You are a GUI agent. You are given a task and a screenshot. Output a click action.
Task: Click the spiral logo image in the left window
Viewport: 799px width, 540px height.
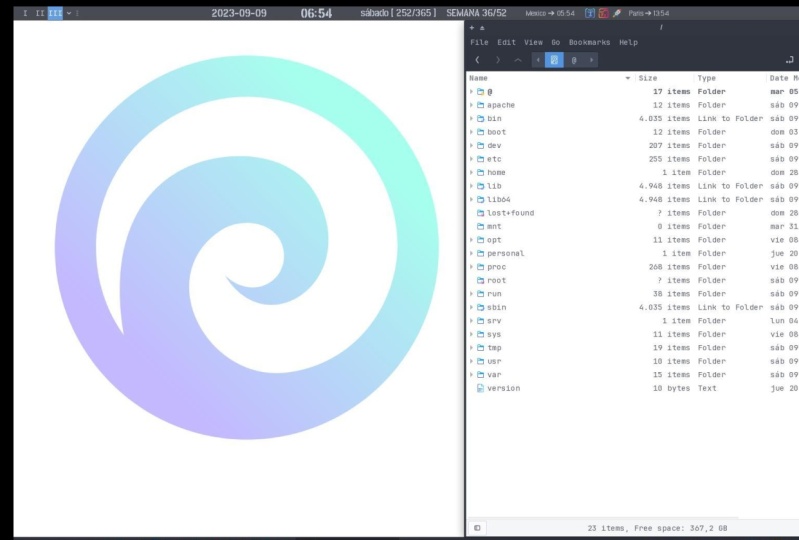247,248
